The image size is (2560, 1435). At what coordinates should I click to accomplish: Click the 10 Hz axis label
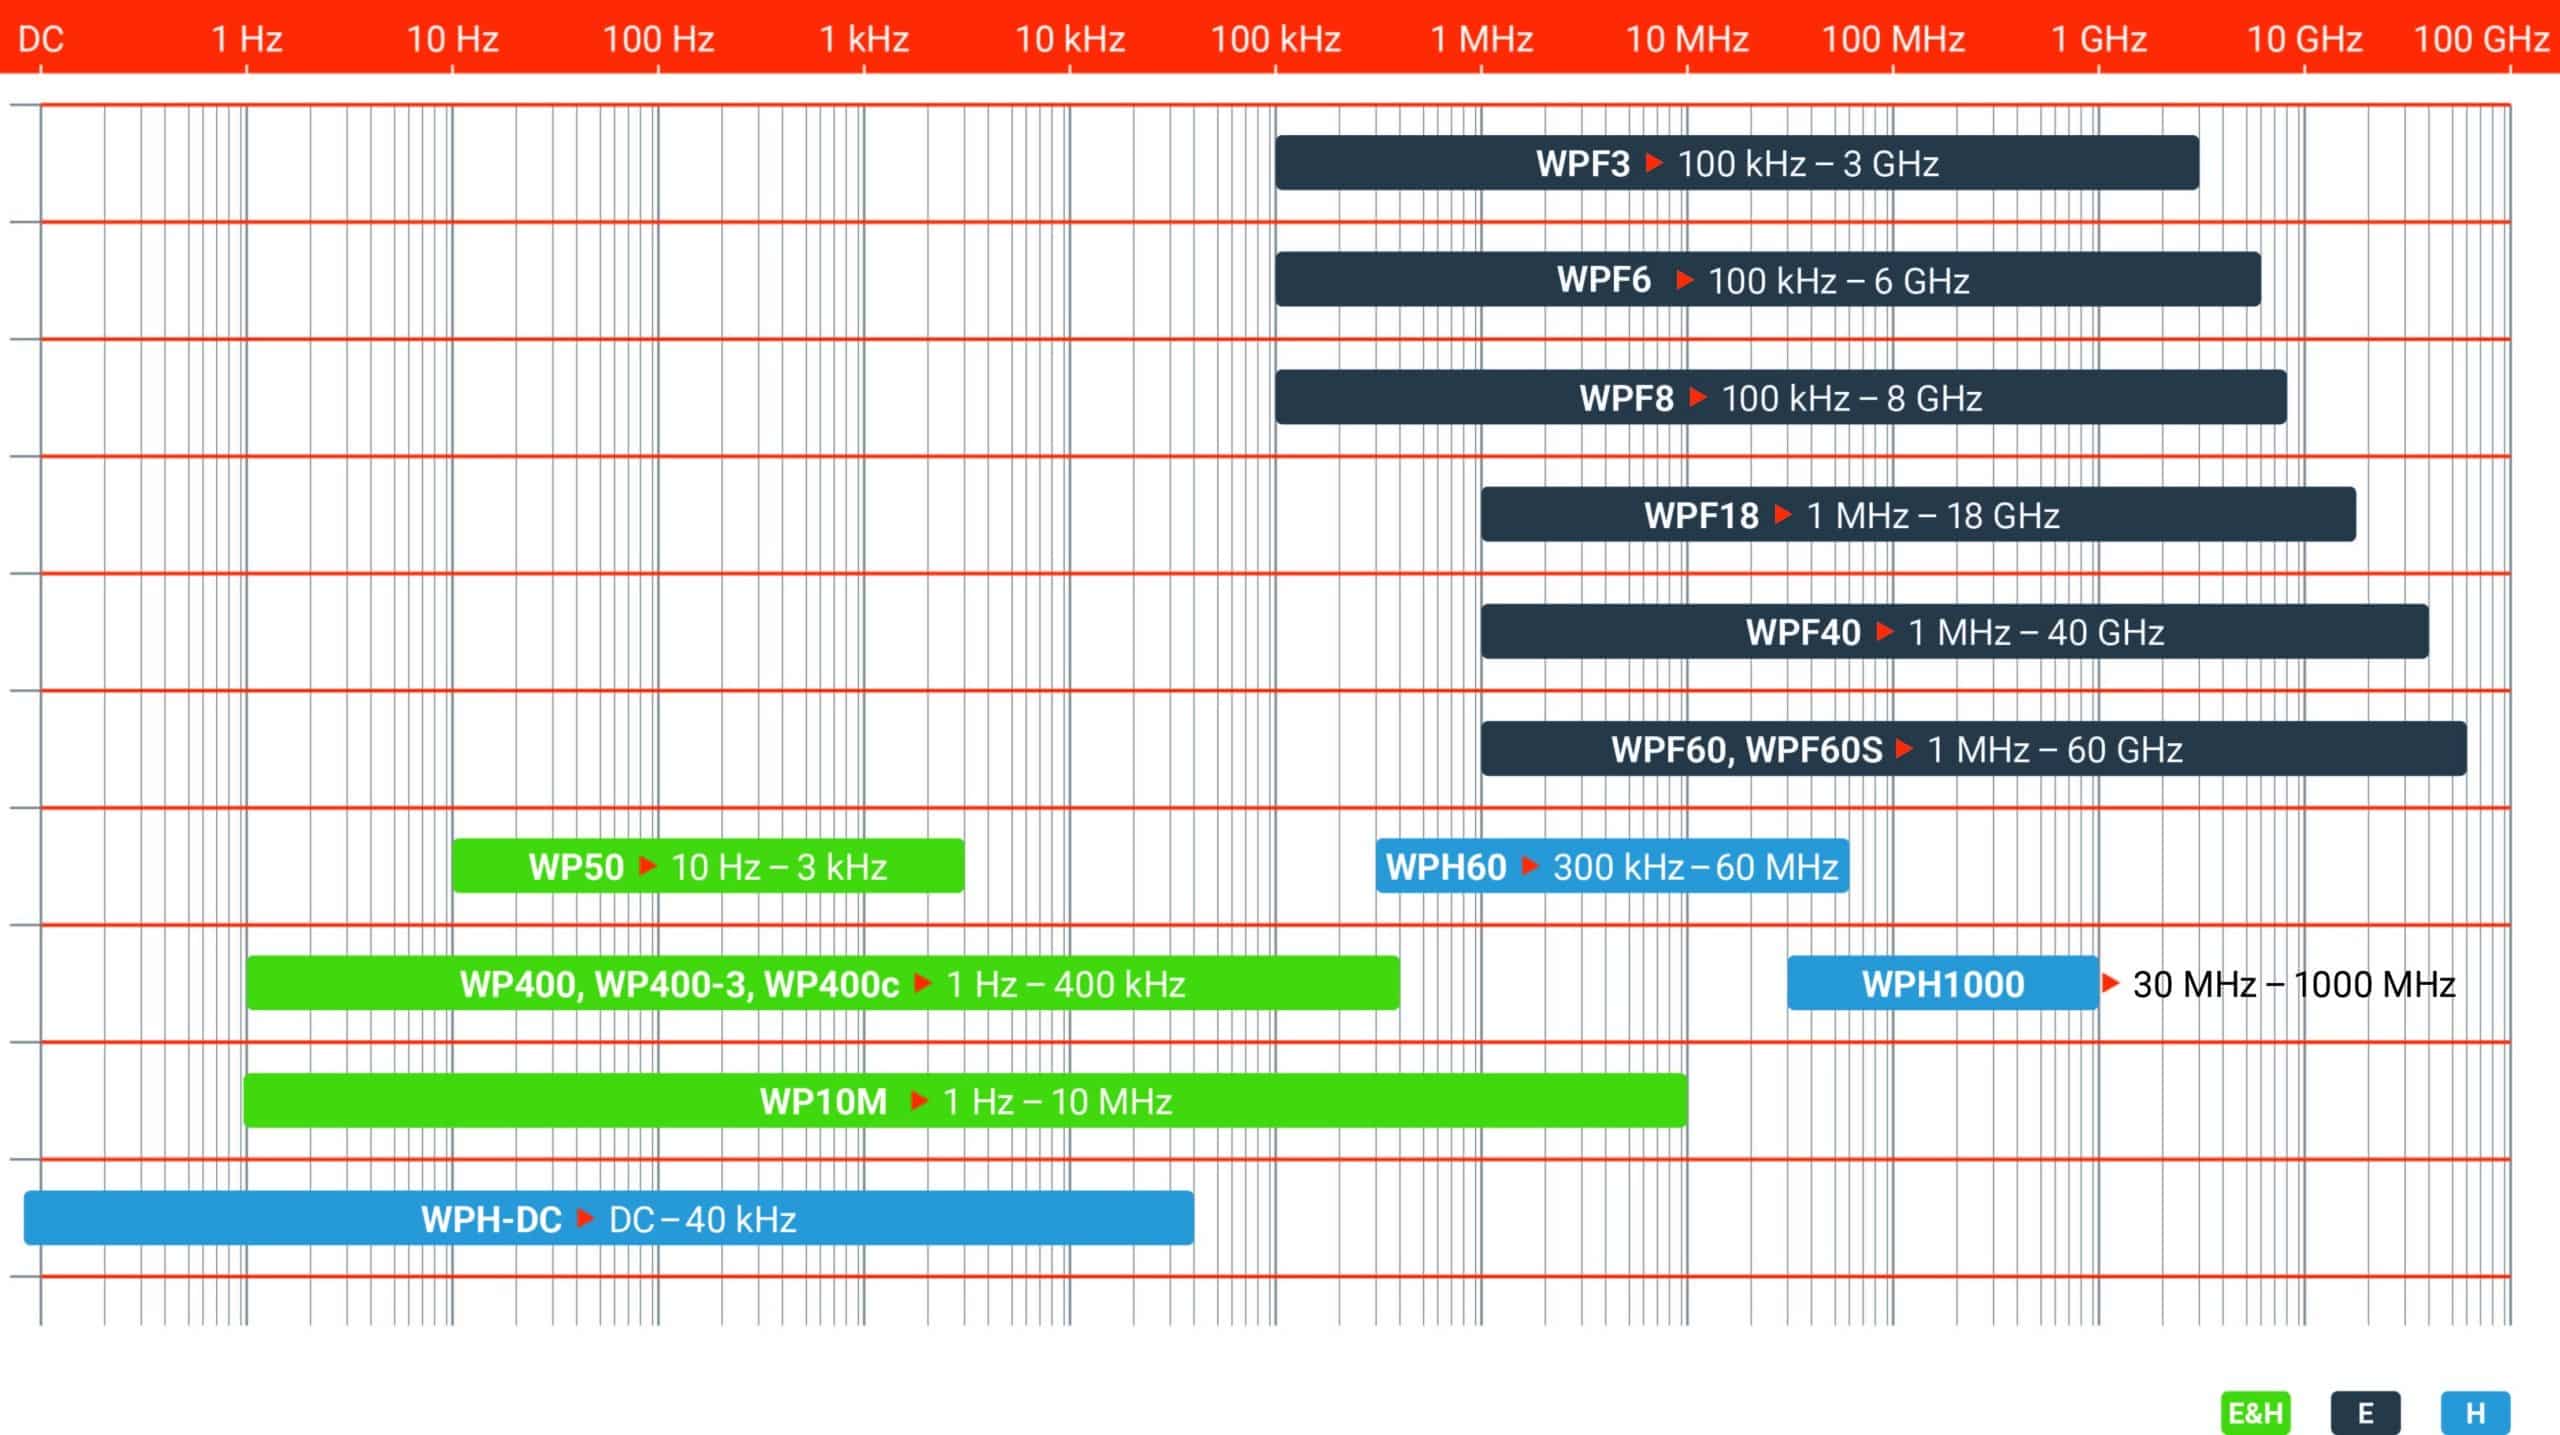pos(452,39)
